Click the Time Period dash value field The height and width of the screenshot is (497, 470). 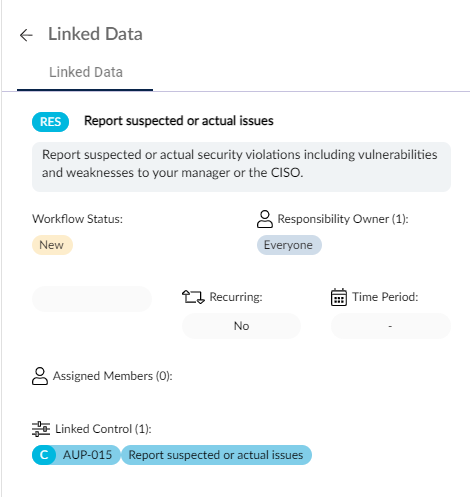coord(391,326)
